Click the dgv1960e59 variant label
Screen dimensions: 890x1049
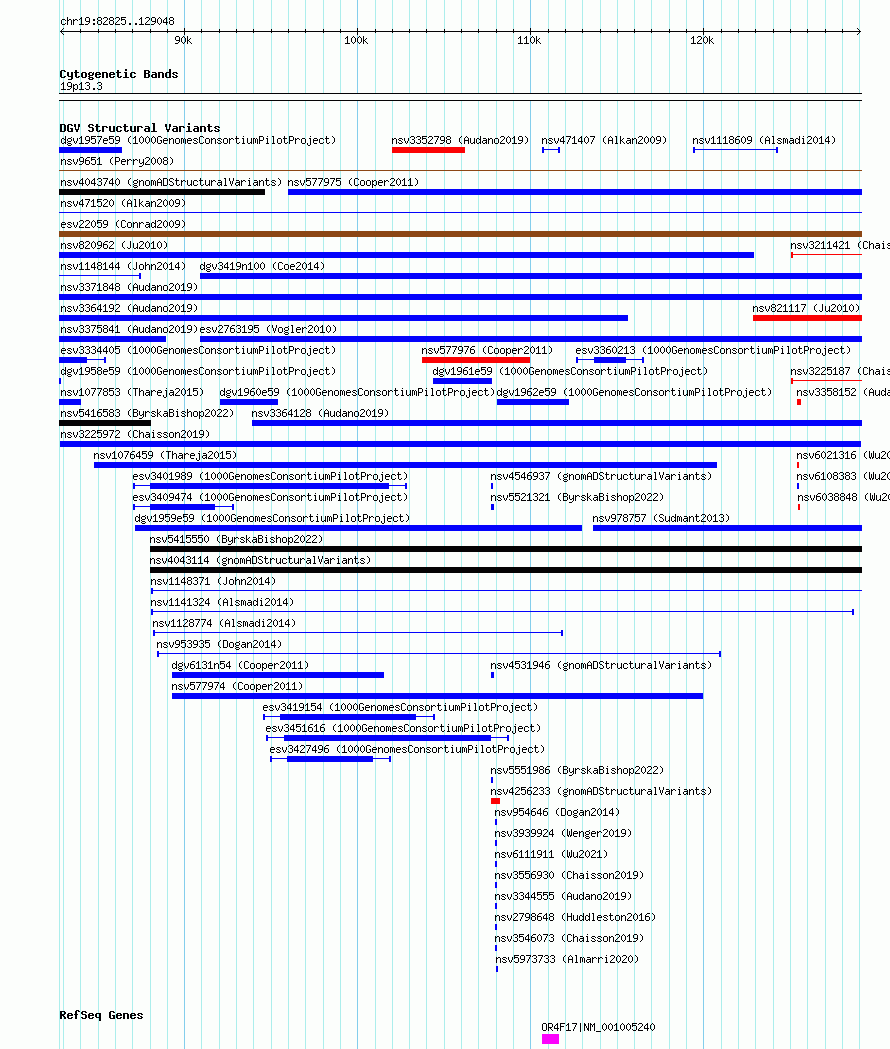click(357, 392)
